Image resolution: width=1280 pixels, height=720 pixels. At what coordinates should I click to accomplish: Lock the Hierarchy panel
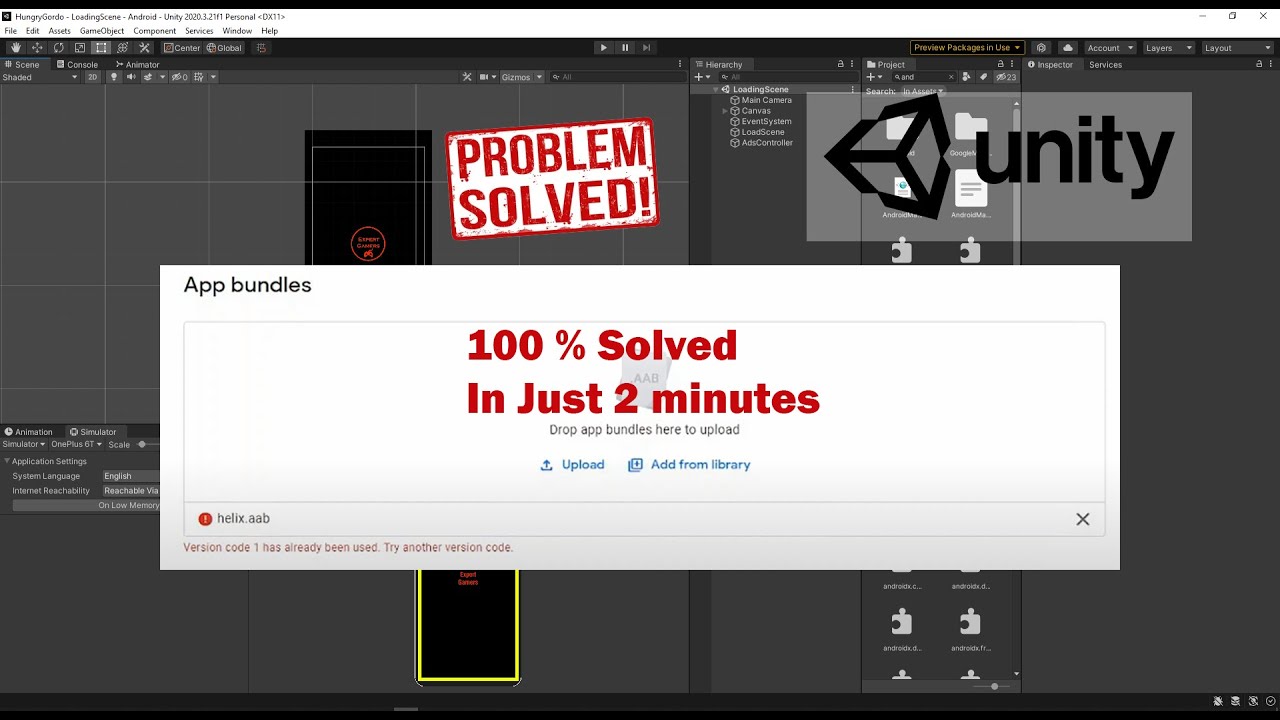pos(840,64)
